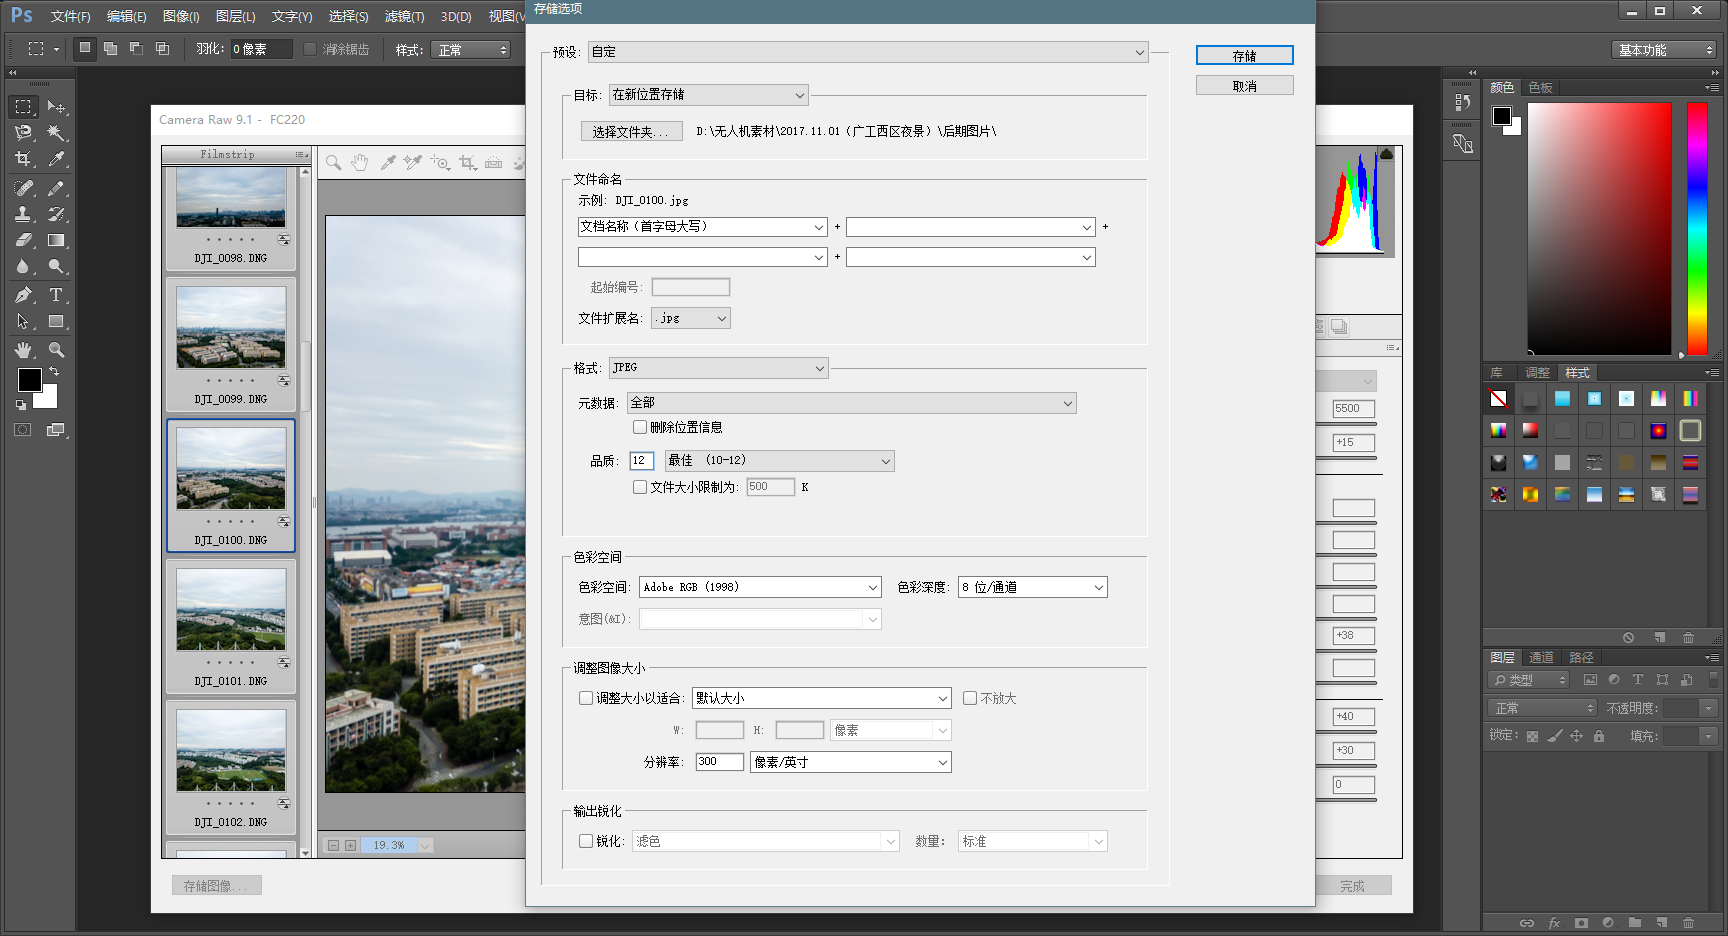Pick the Hand tool in left toolbar
Viewport: 1728px width, 936px height.
(x=23, y=350)
